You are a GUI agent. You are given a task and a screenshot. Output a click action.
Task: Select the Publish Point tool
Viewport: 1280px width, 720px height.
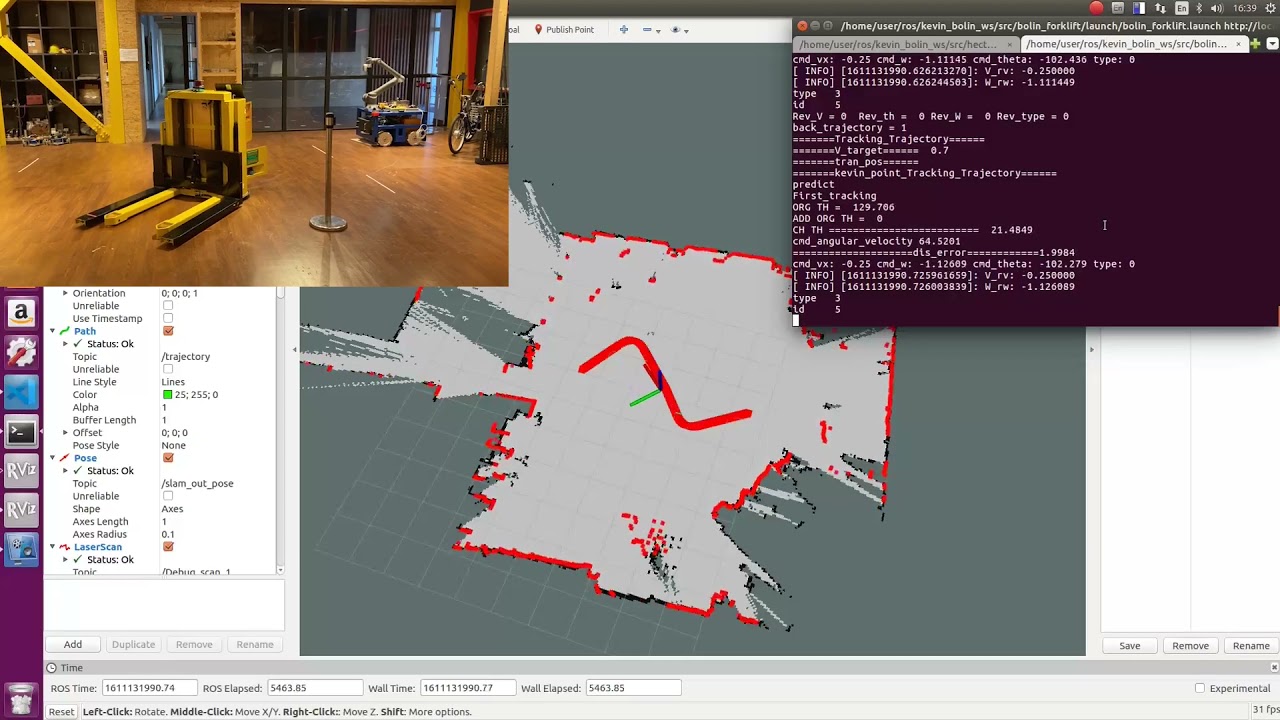[x=564, y=30]
